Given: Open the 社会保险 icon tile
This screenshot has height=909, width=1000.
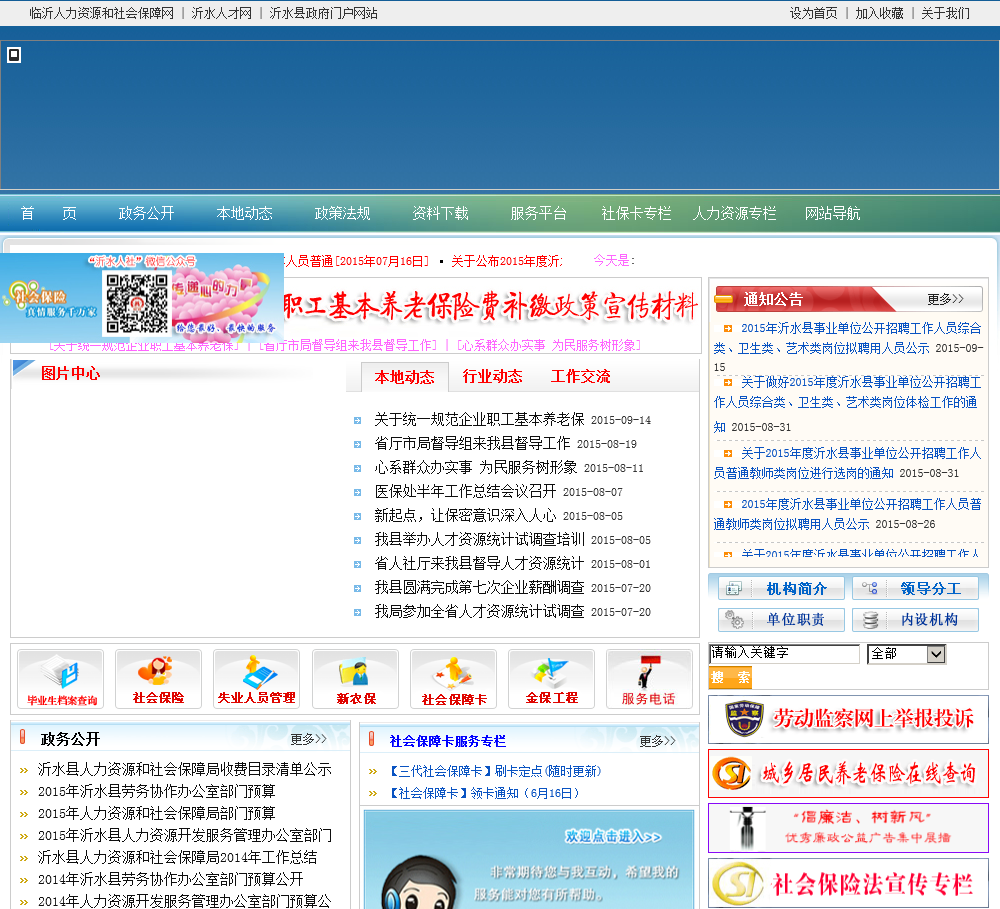Looking at the screenshot, I should (x=158, y=679).
